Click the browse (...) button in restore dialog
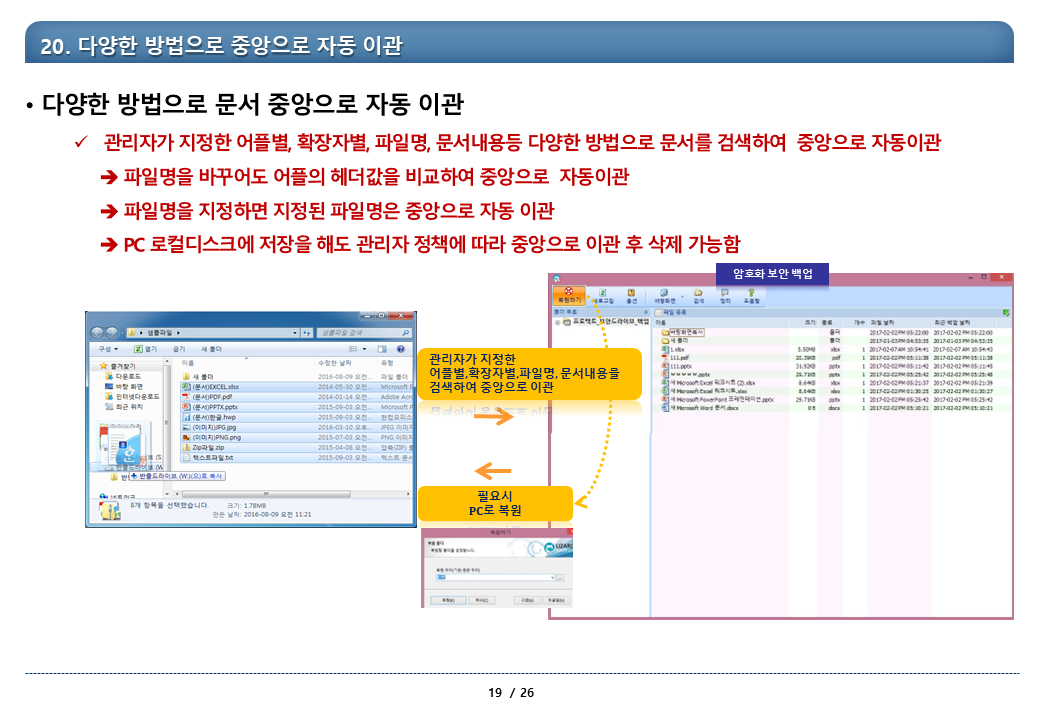 (561, 577)
